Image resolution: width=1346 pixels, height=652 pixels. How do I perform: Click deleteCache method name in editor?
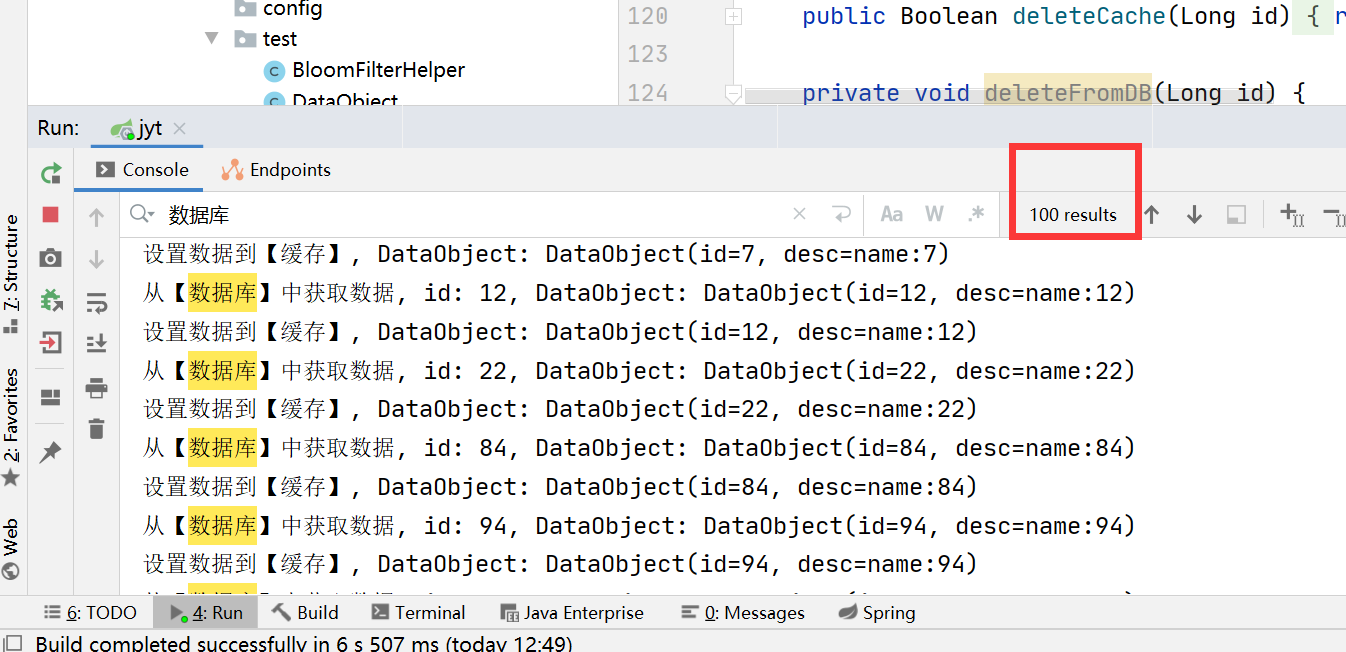click(x=1089, y=17)
